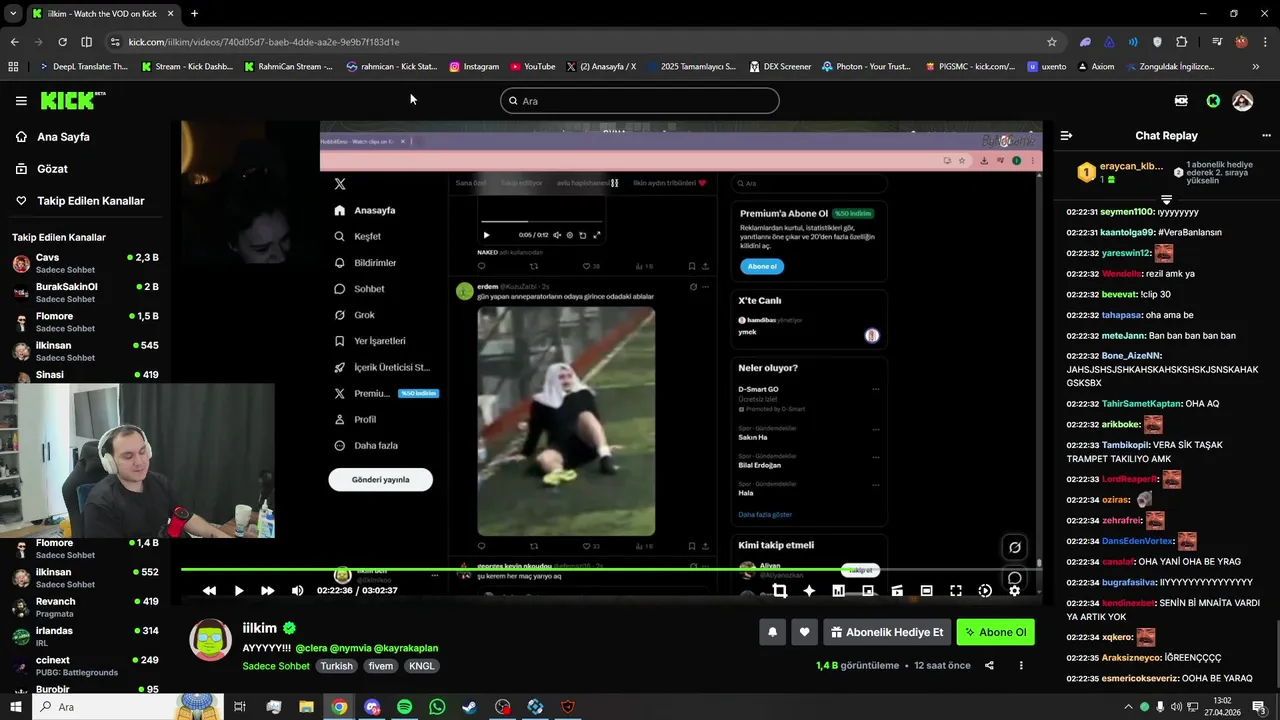
Task: Click the notification bell for iilkim
Action: (x=772, y=632)
